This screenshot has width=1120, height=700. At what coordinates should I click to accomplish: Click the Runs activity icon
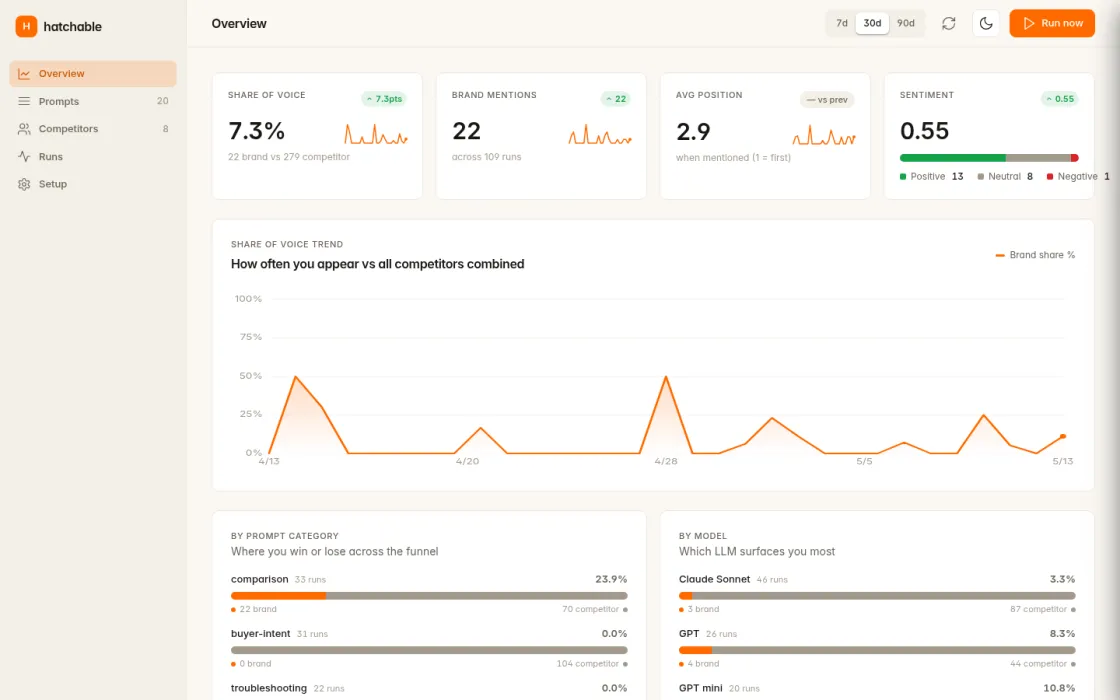(24, 156)
